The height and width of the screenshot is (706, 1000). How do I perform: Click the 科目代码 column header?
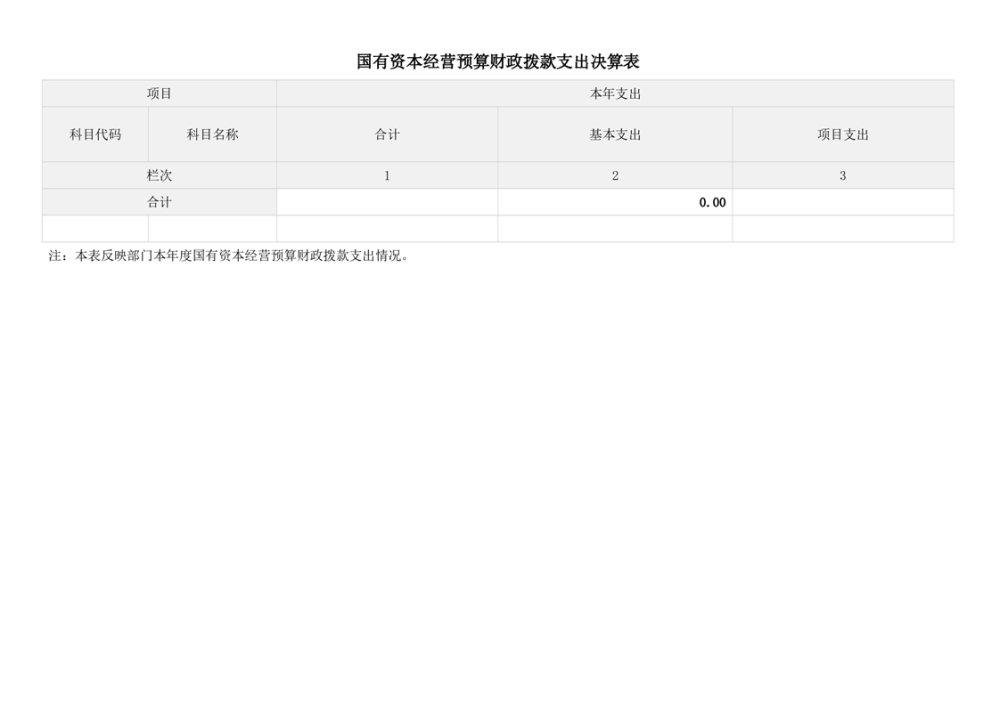coord(95,135)
